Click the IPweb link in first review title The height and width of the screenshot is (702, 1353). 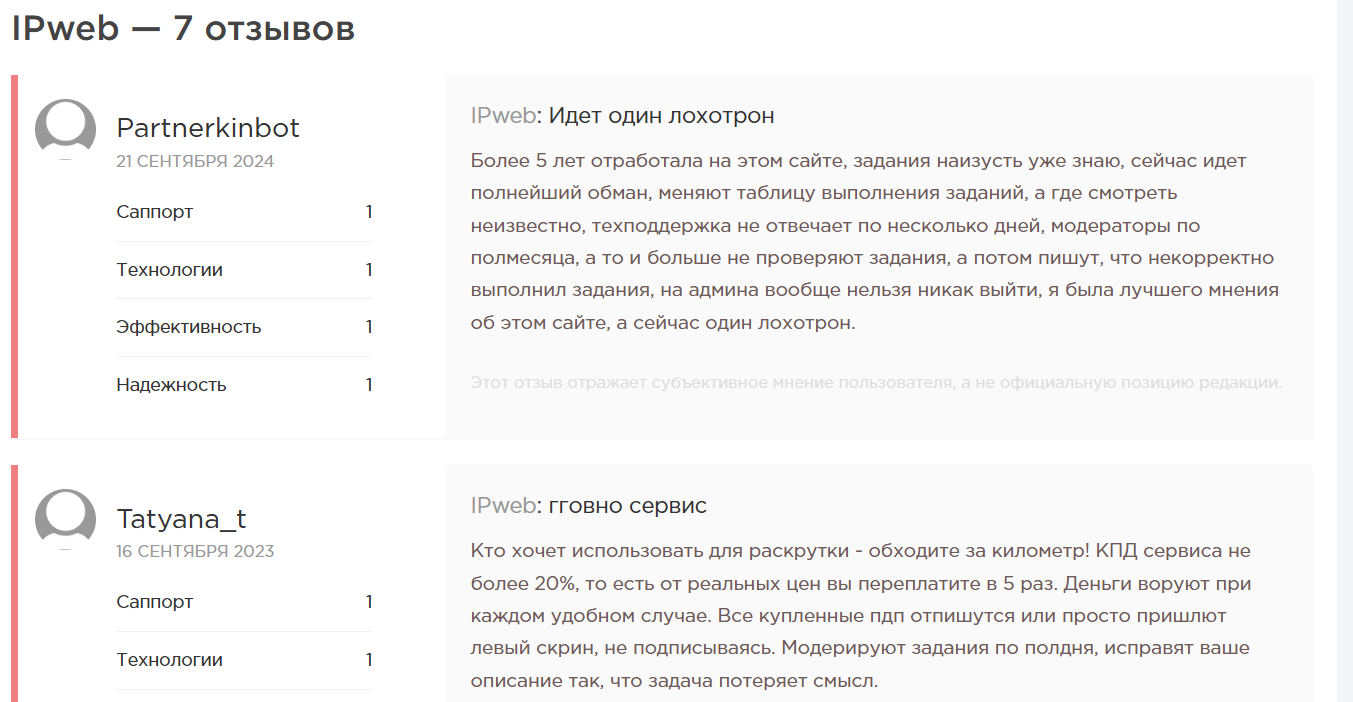(503, 116)
